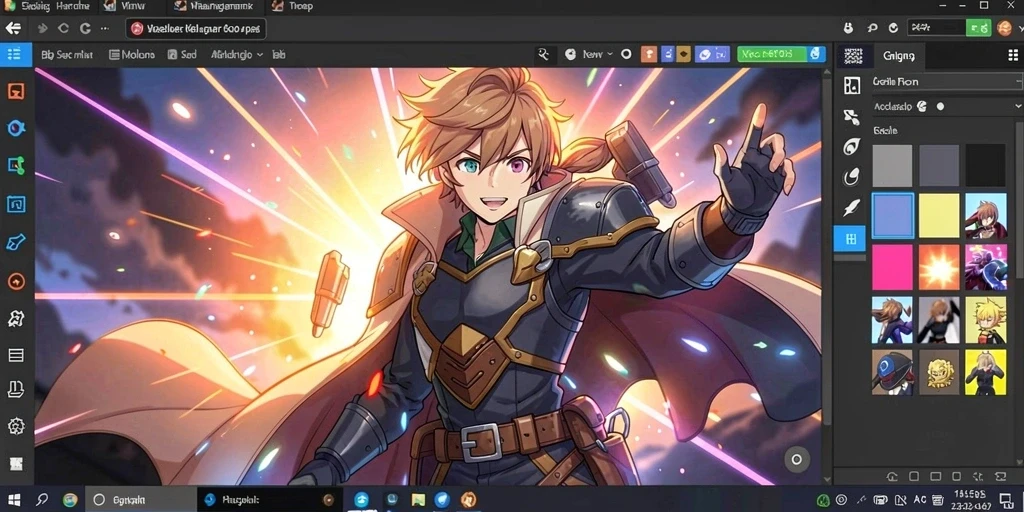
Task: Open the settings gear in left sidebar
Action: (x=16, y=426)
